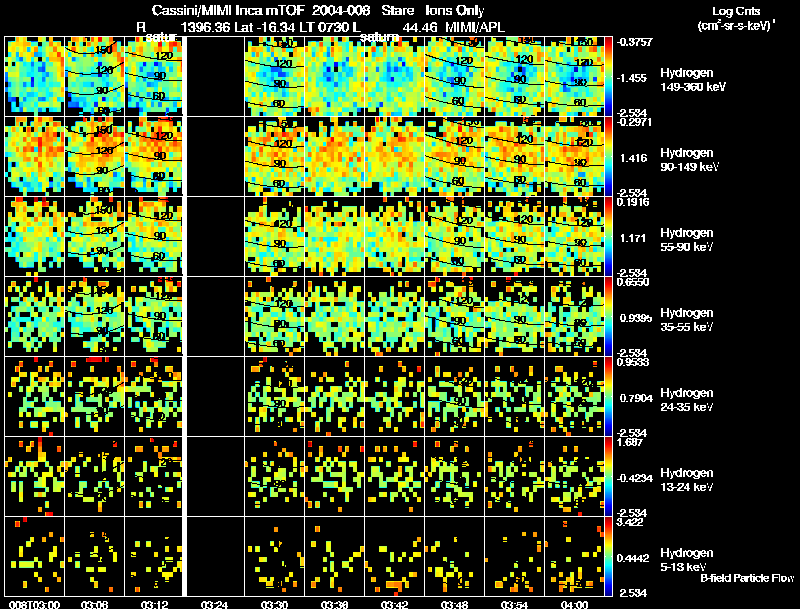Select the 90-149 keV image at 03:06
Viewport: 800px width, 609px height.
click(94, 156)
